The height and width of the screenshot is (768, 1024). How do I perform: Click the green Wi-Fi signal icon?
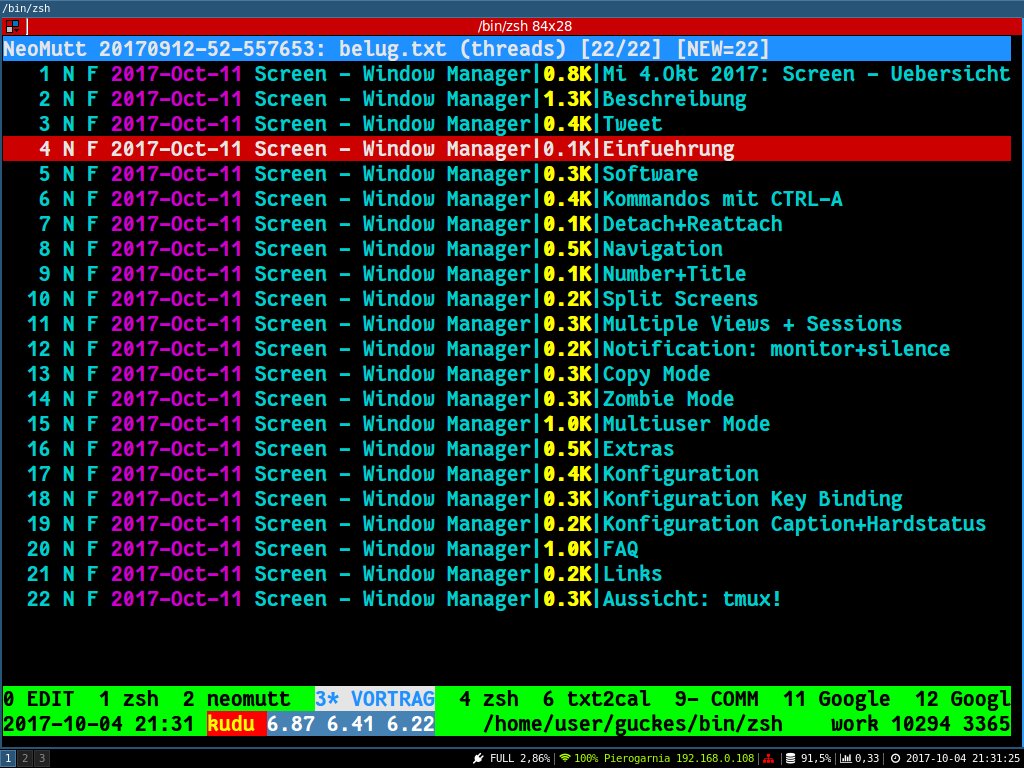tap(565, 758)
